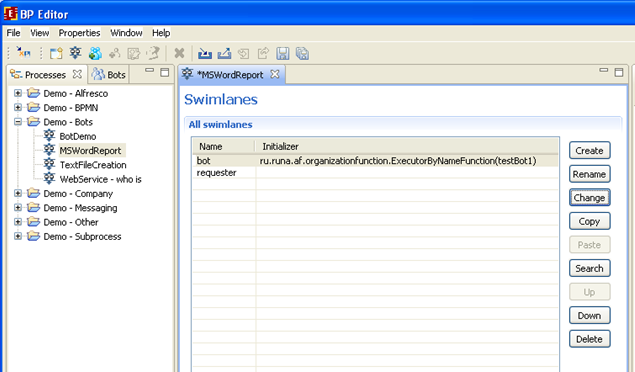The height and width of the screenshot is (372, 635).
Task: Click the new project icon in toolbar
Action: click(56, 53)
